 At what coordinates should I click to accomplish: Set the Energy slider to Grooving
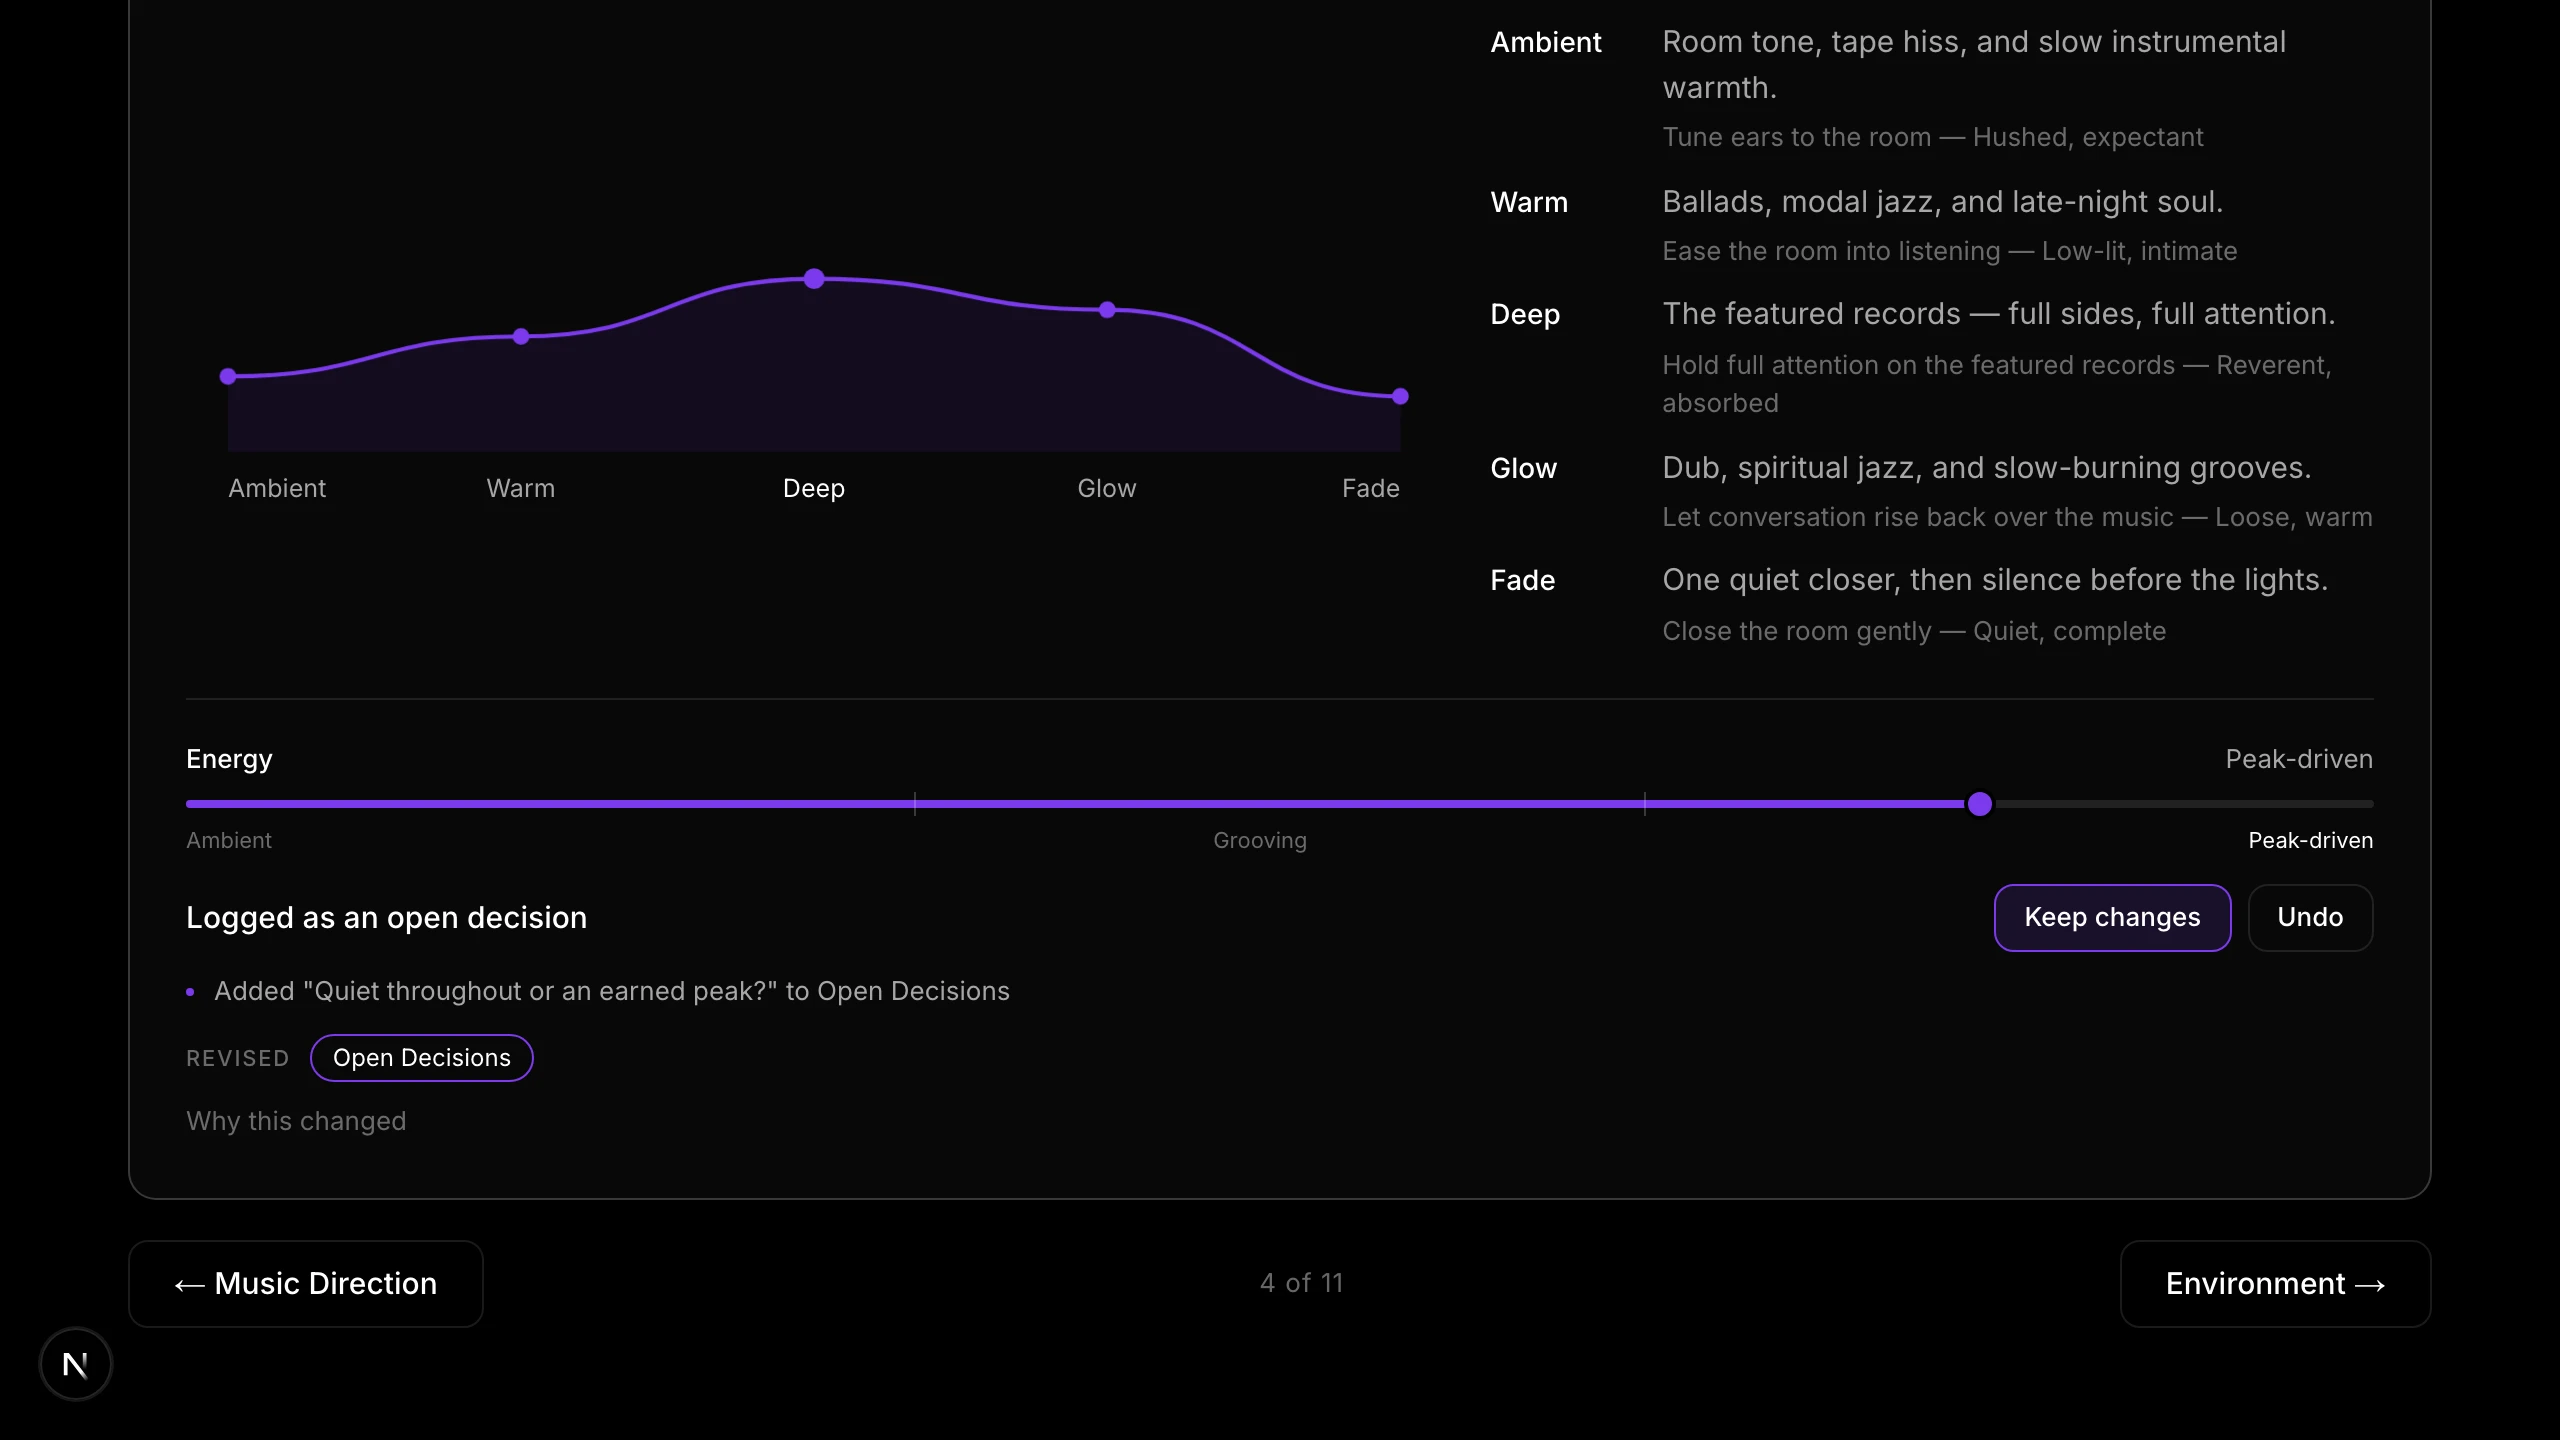(x=1260, y=840)
